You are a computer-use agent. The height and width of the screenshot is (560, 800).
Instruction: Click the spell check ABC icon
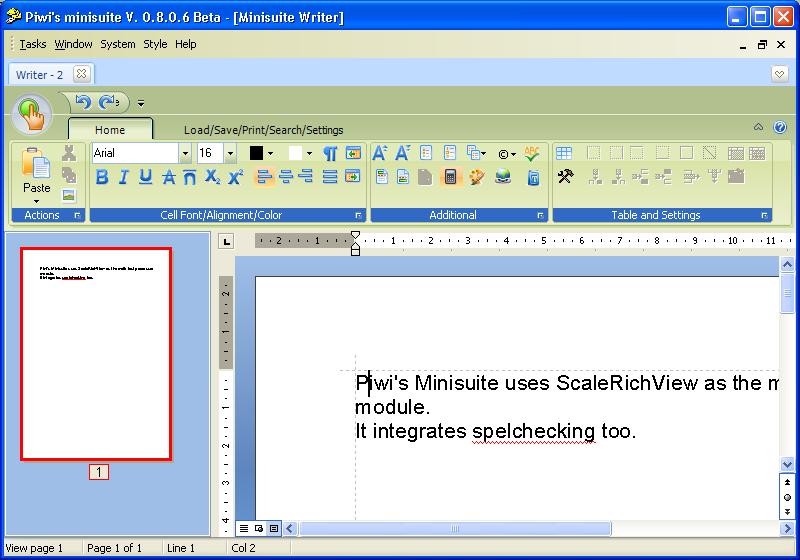(532, 153)
